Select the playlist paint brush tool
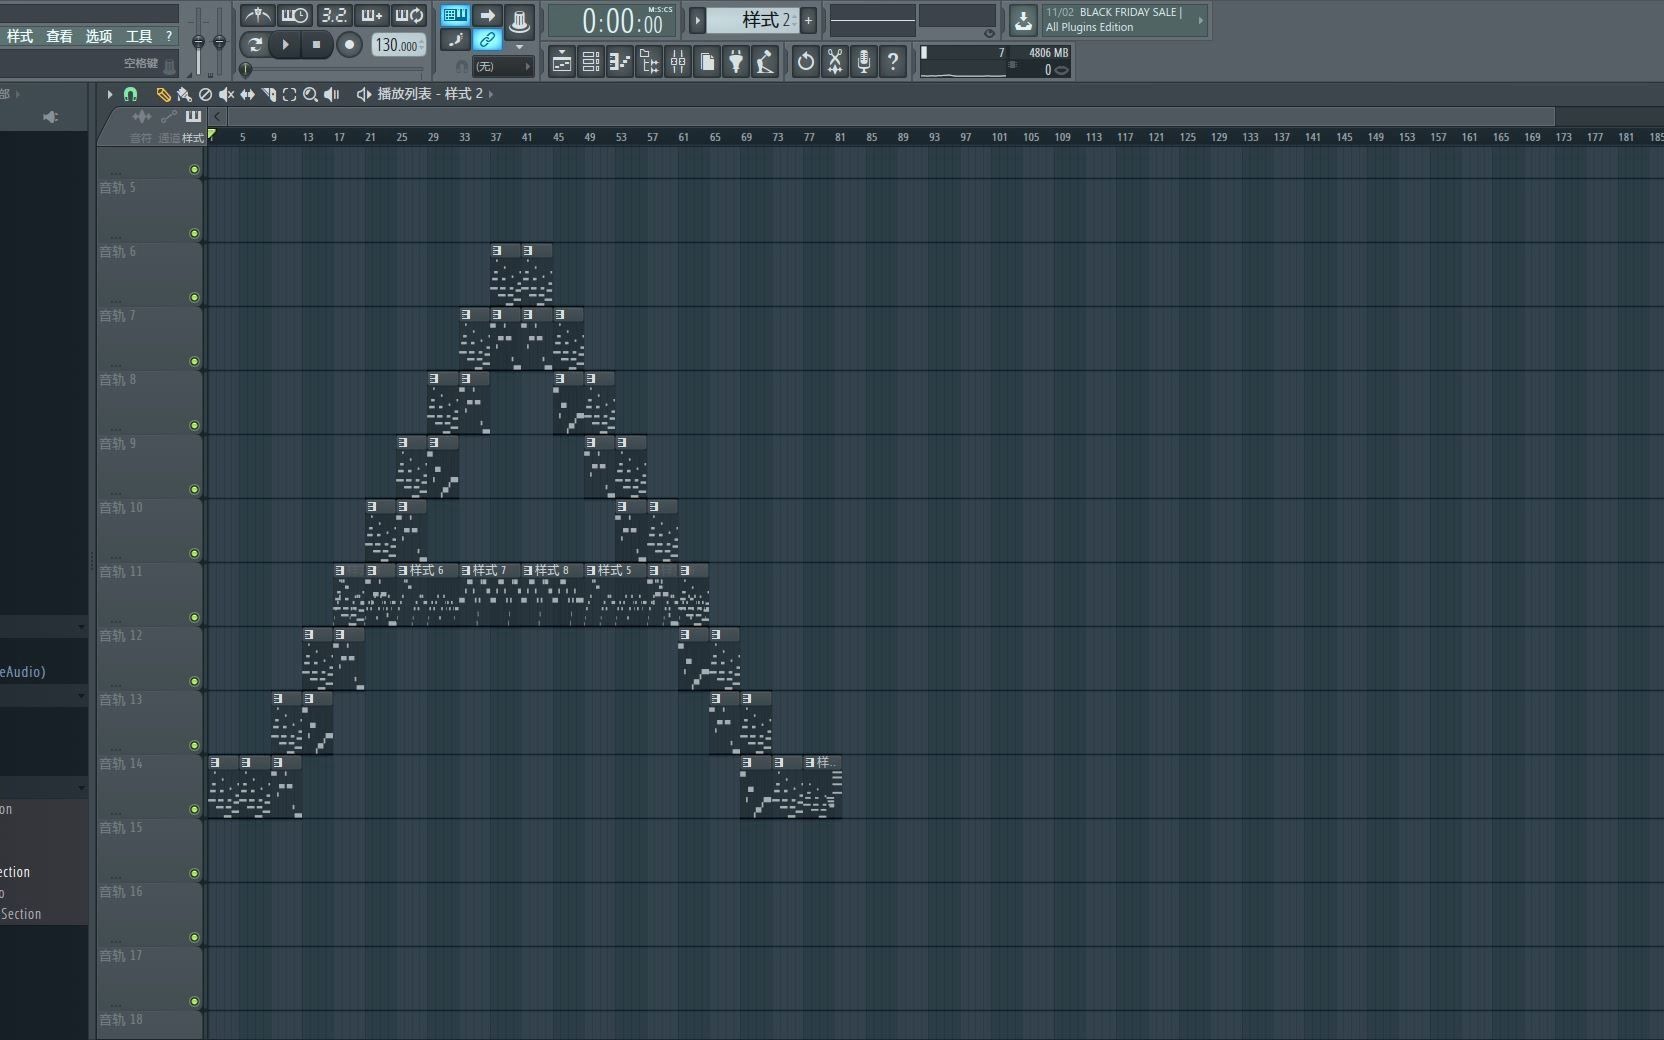 tap(184, 94)
